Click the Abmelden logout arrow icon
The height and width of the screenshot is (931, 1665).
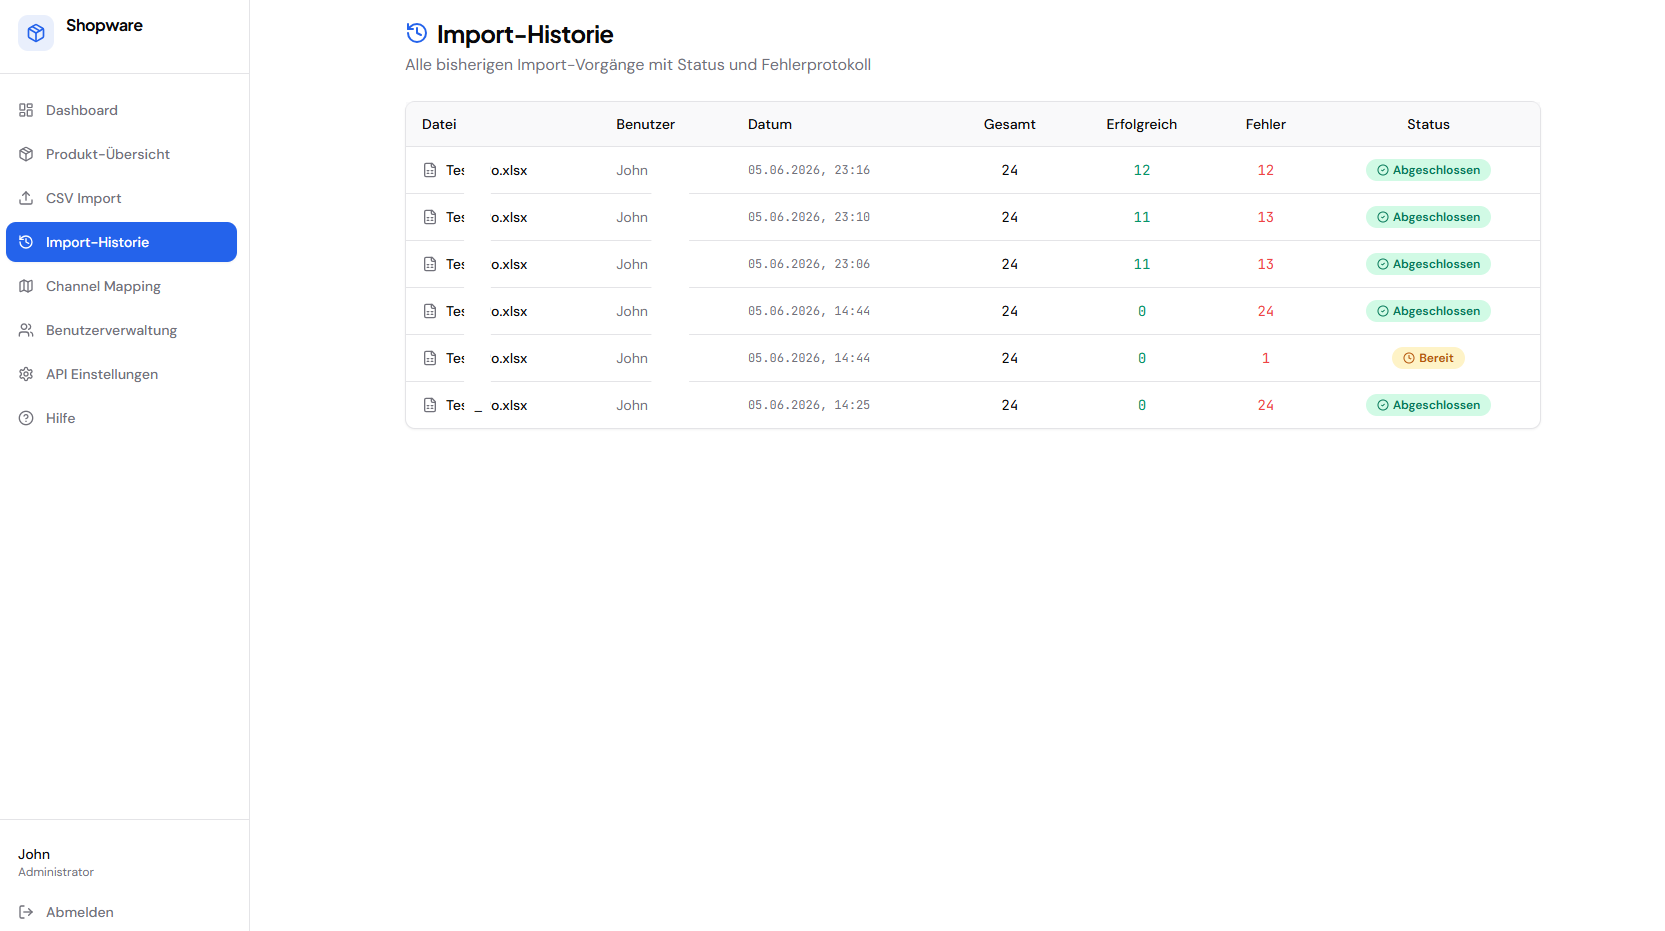[26, 912]
